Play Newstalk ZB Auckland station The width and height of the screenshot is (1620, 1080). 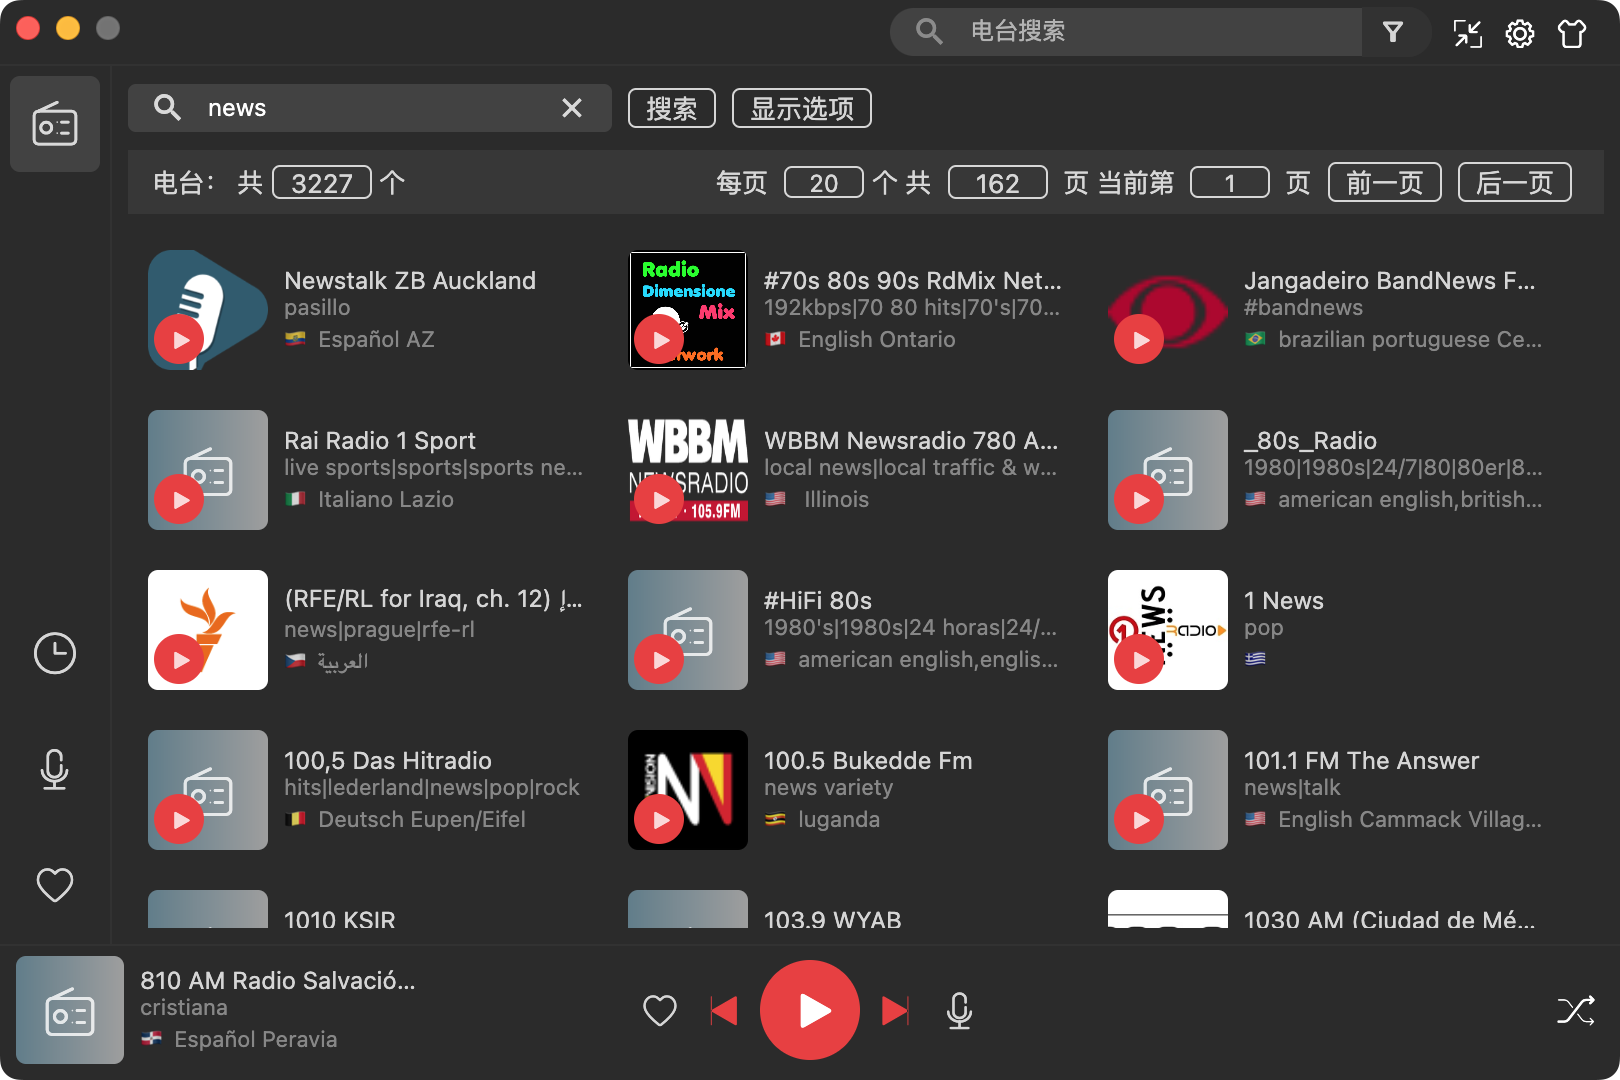pyautogui.click(x=179, y=340)
